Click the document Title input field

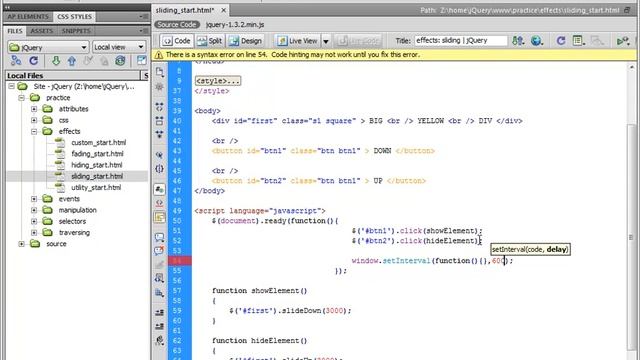pos(461,40)
